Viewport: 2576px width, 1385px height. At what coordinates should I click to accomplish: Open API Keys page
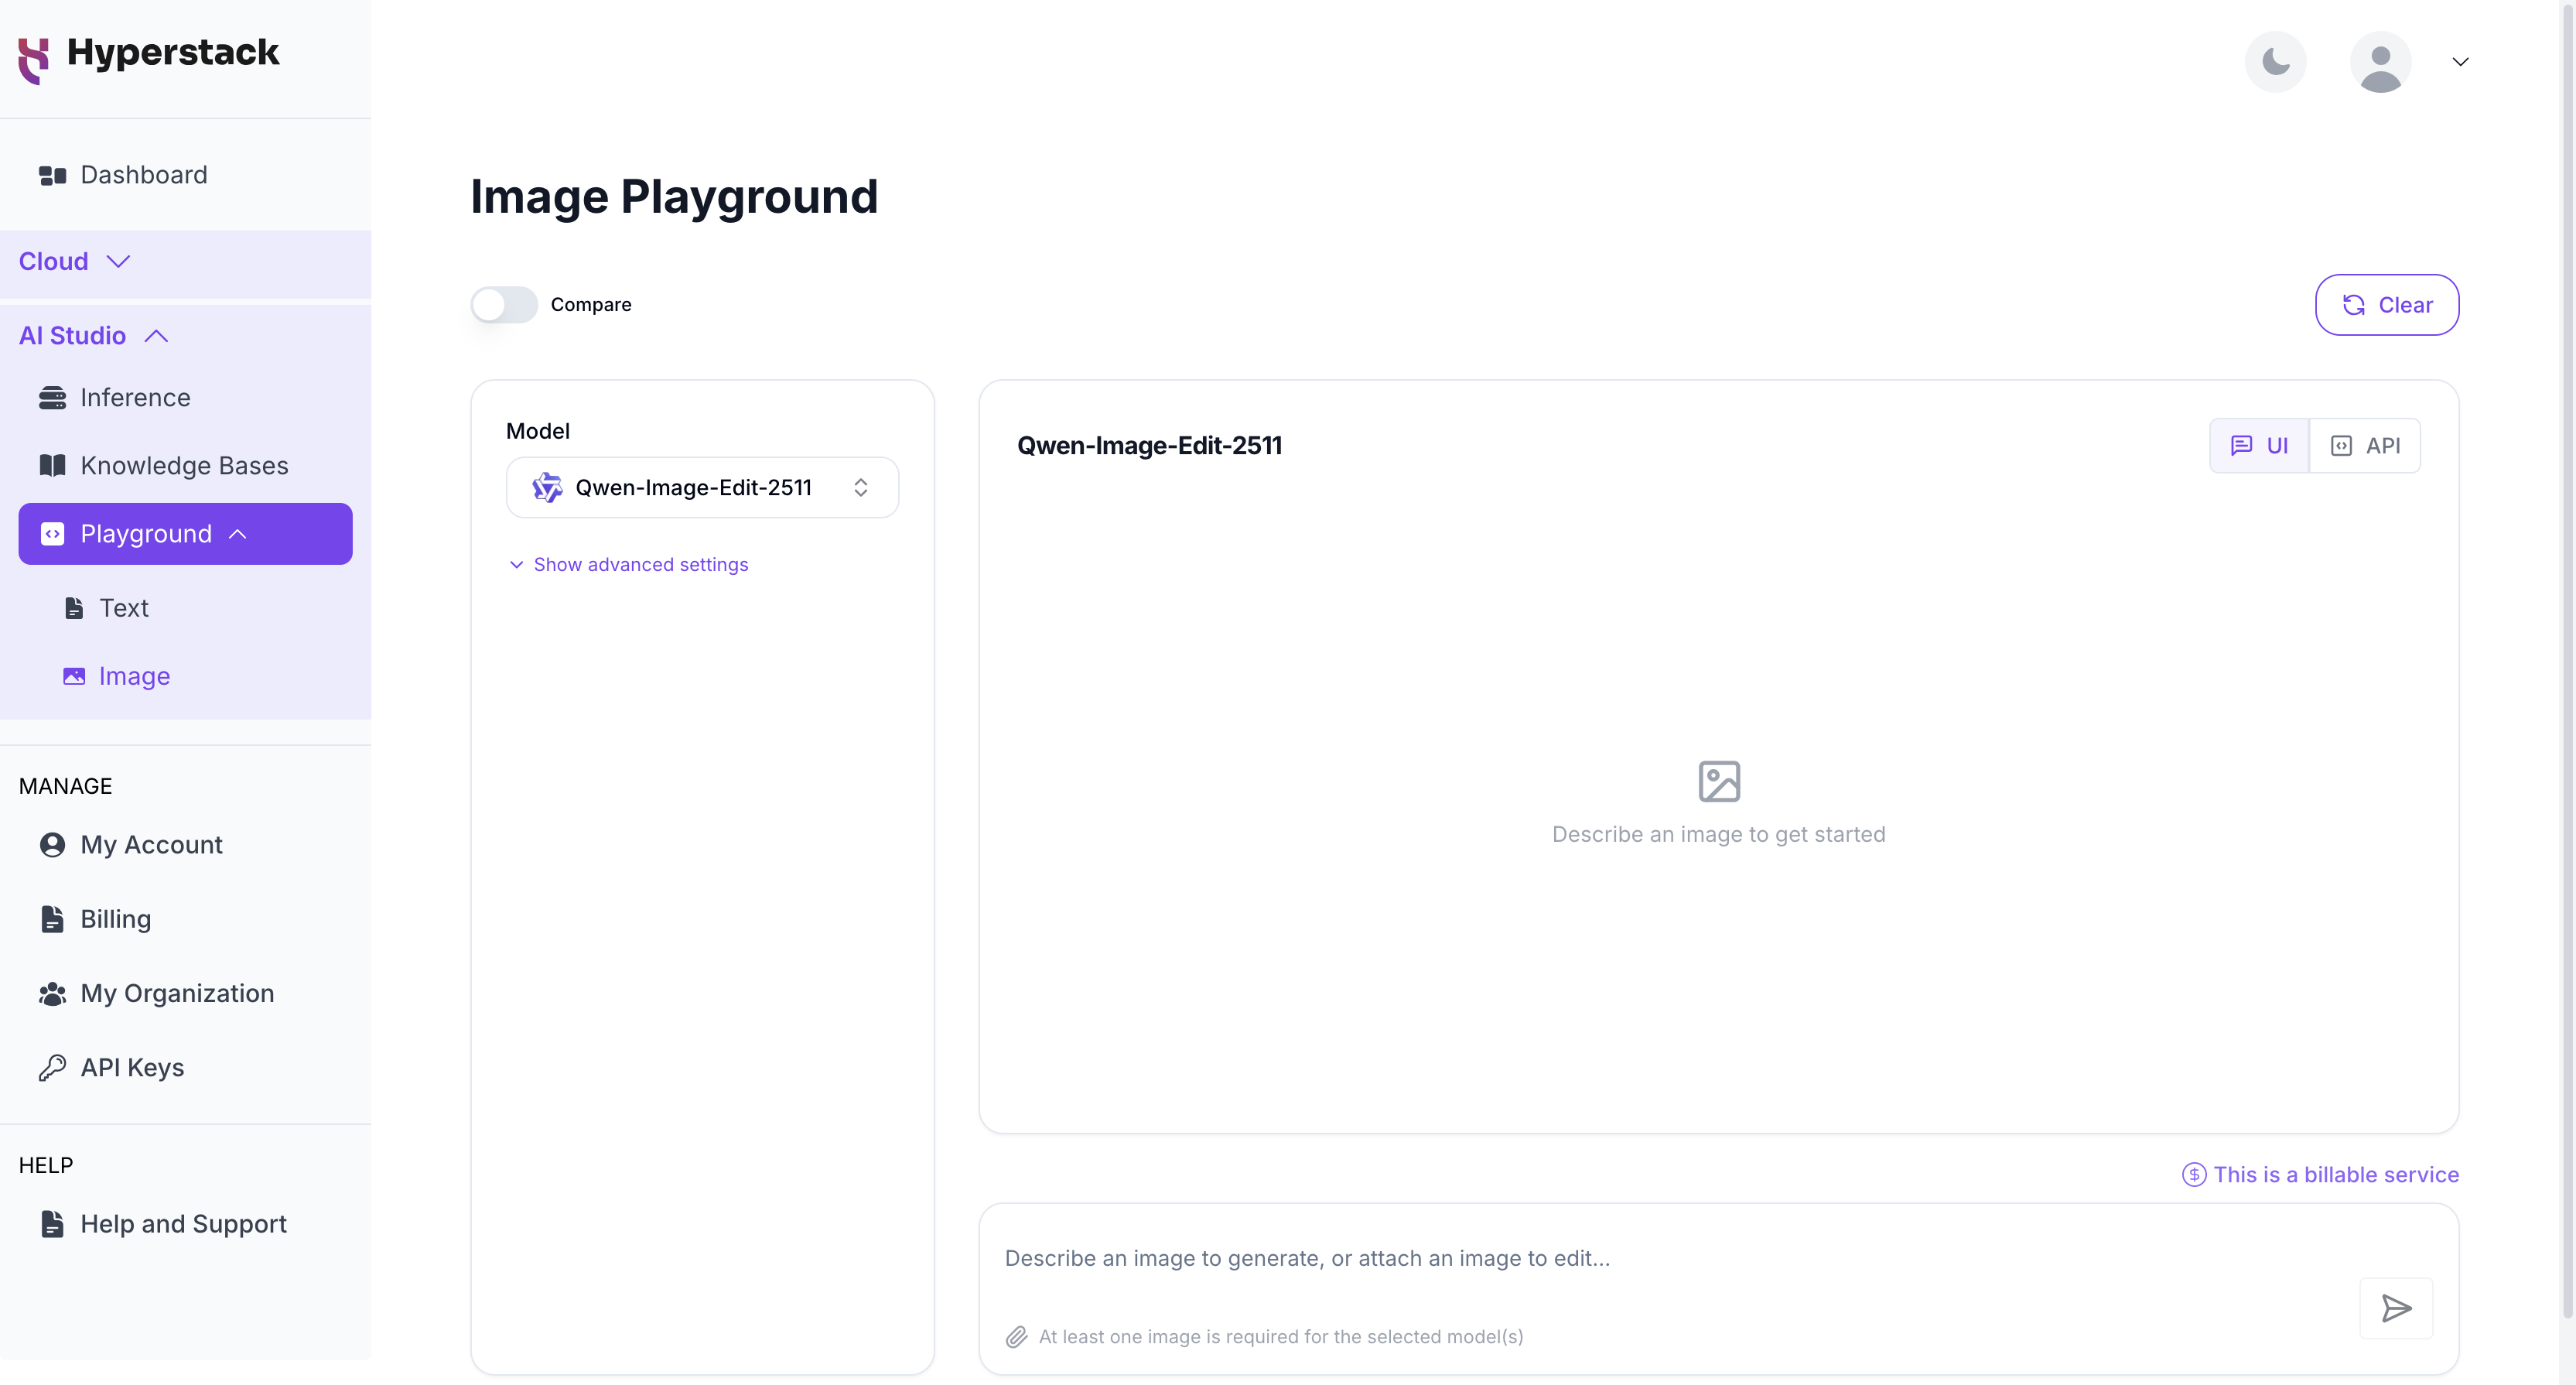[186, 1068]
